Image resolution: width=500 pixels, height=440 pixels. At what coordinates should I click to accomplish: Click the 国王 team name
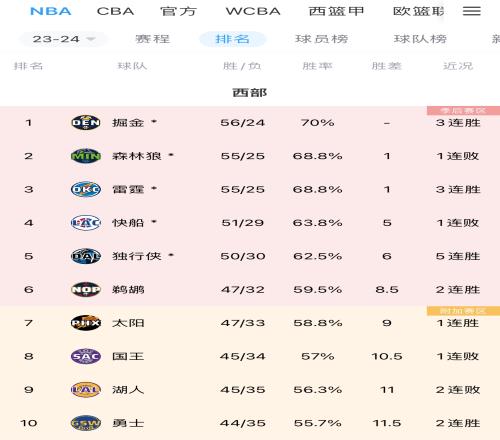point(128,356)
